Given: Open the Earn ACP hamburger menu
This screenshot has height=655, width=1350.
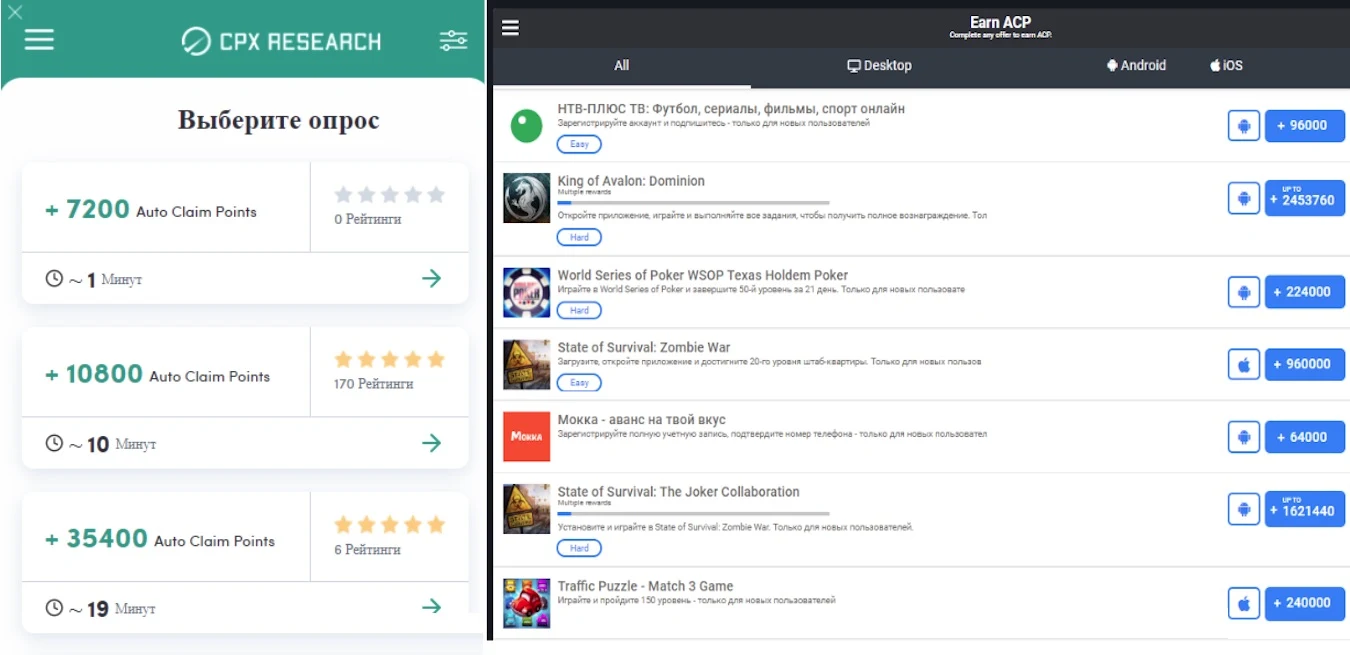Looking at the screenshot, I should click(510, 27).
